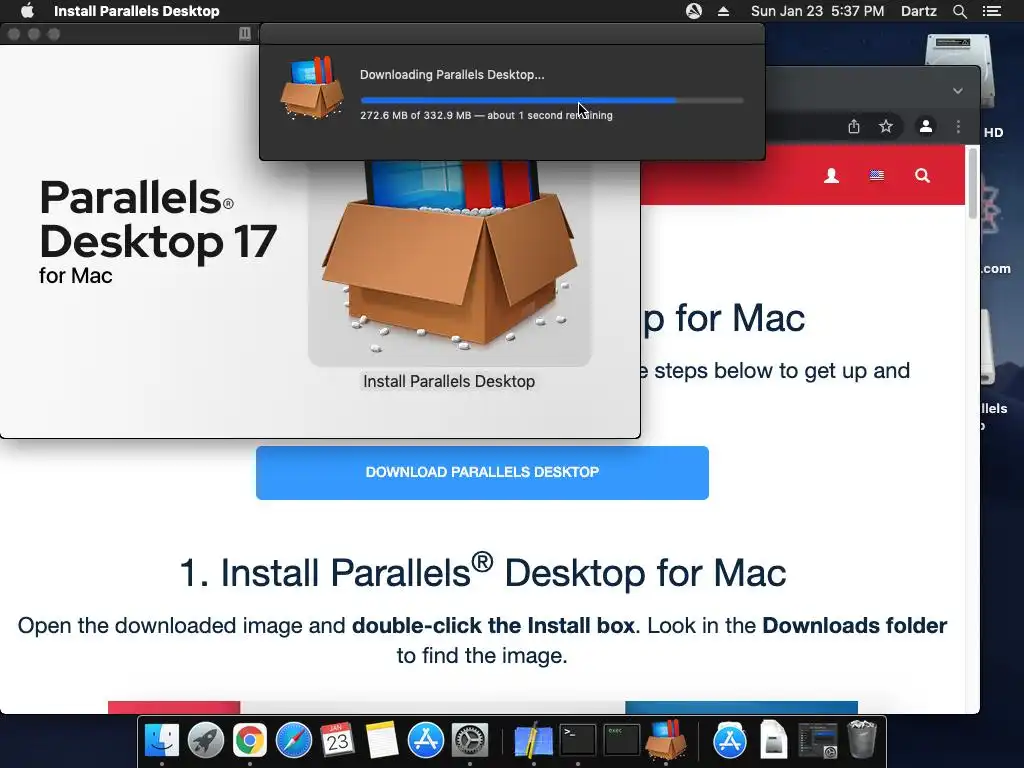Click 'Downloads folder' bold text
The width and height of the screenshot is (1024, 768).
pyautogui.click(x=854, y=626)
